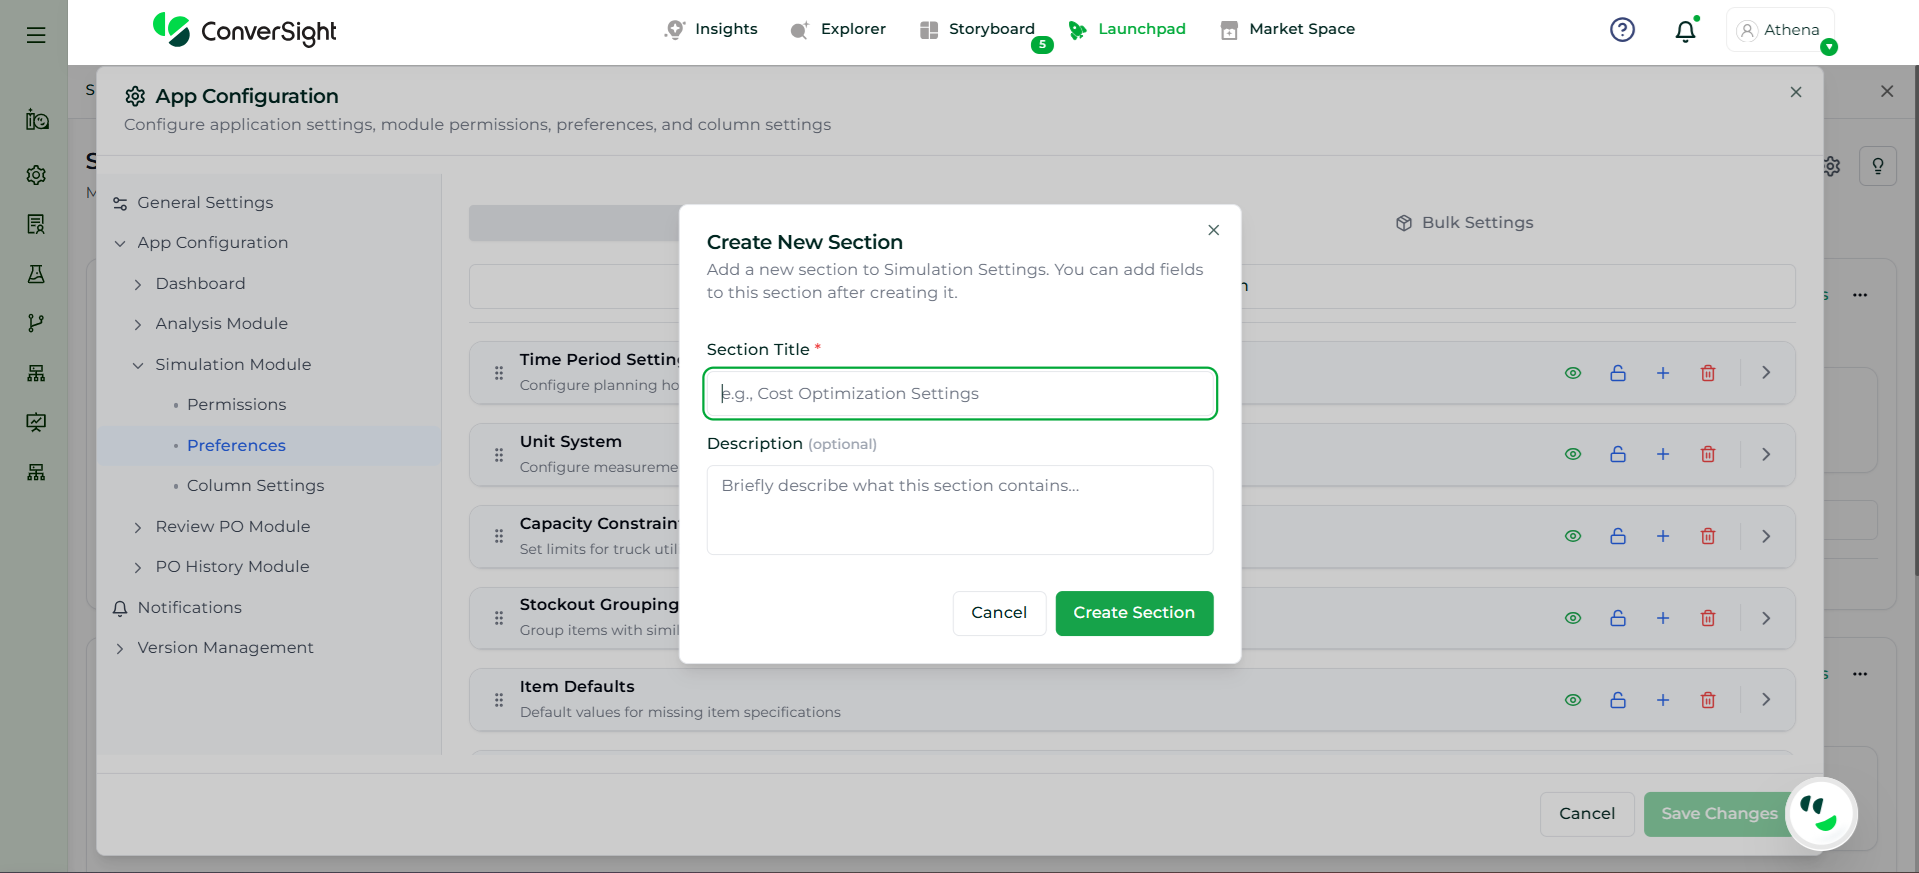
Task: Click the help question mark icon
Action: (x=1622, y=30)
